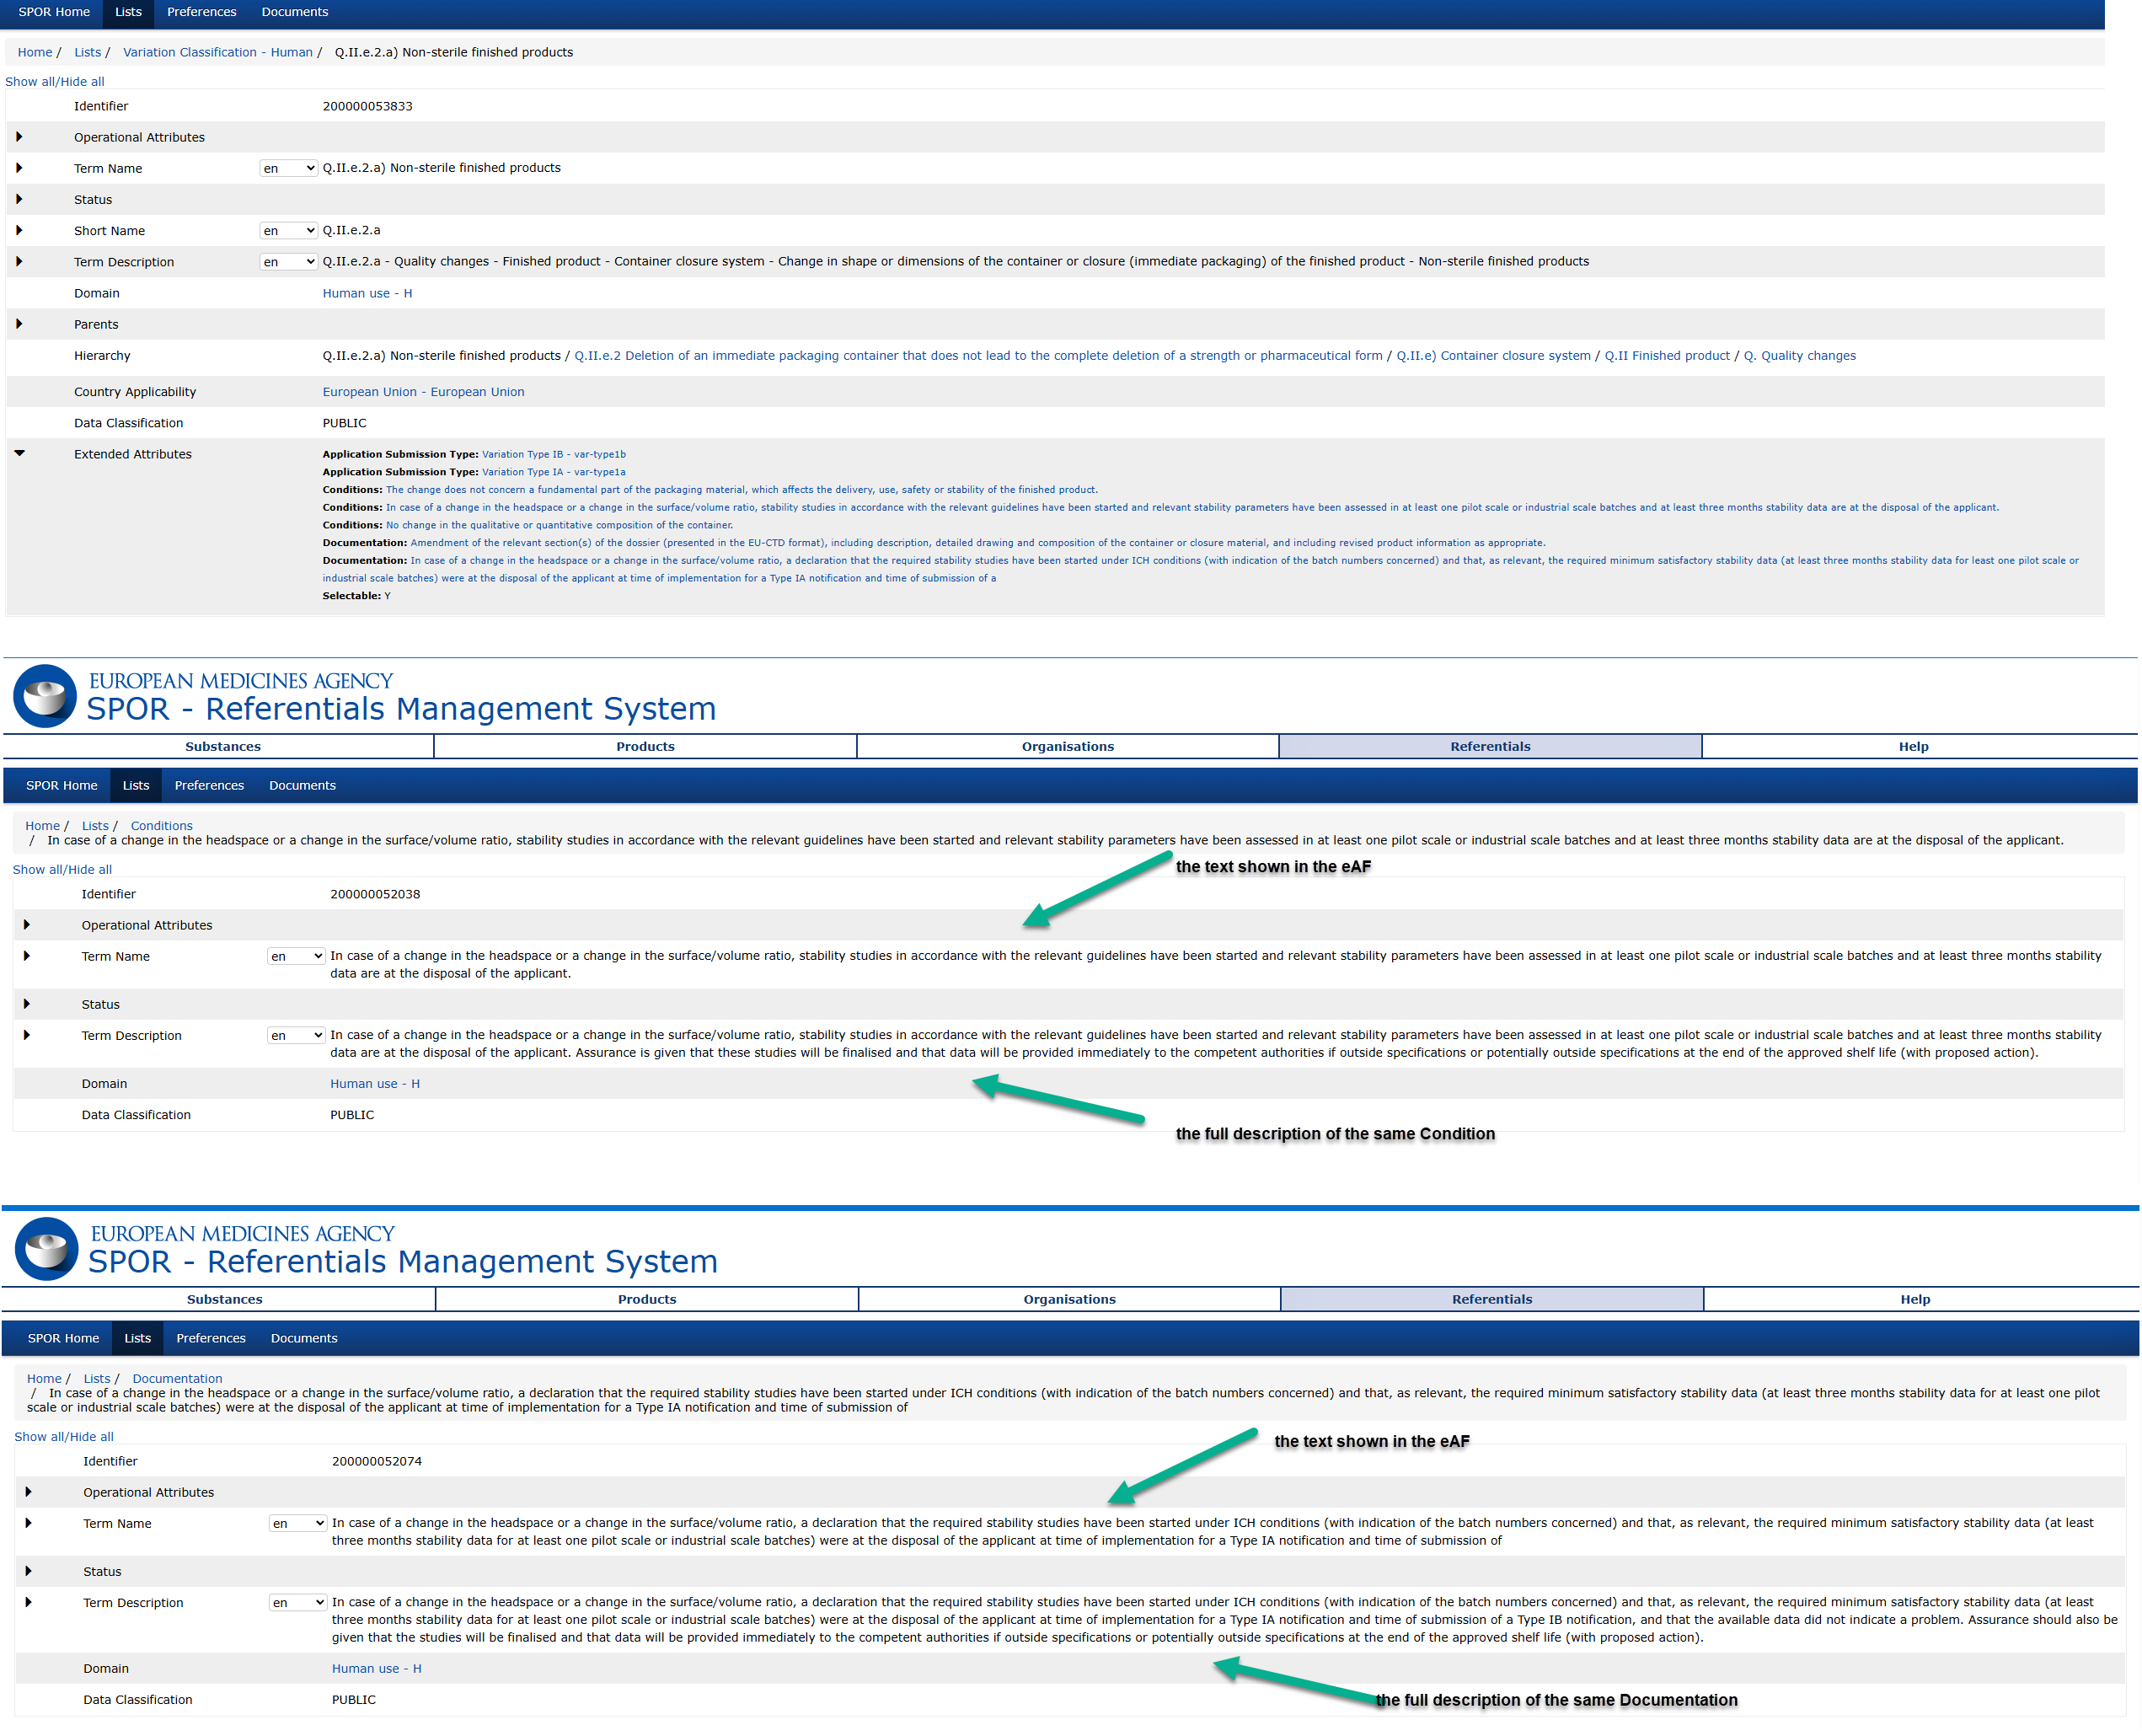Follow the Q. Quality changes hierarchy link

coord(1799,356)
